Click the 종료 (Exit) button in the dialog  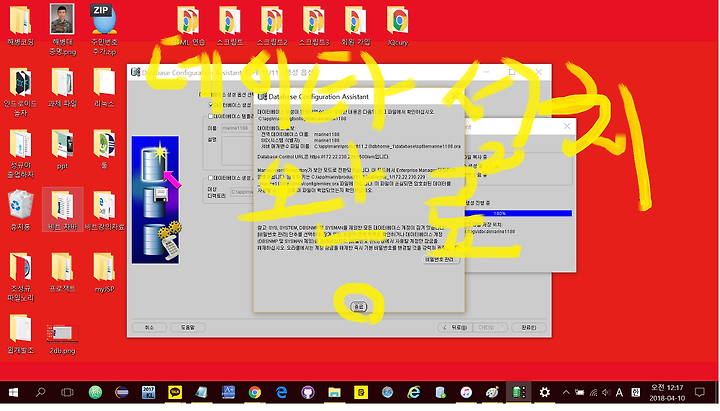[x=359, y=307]
